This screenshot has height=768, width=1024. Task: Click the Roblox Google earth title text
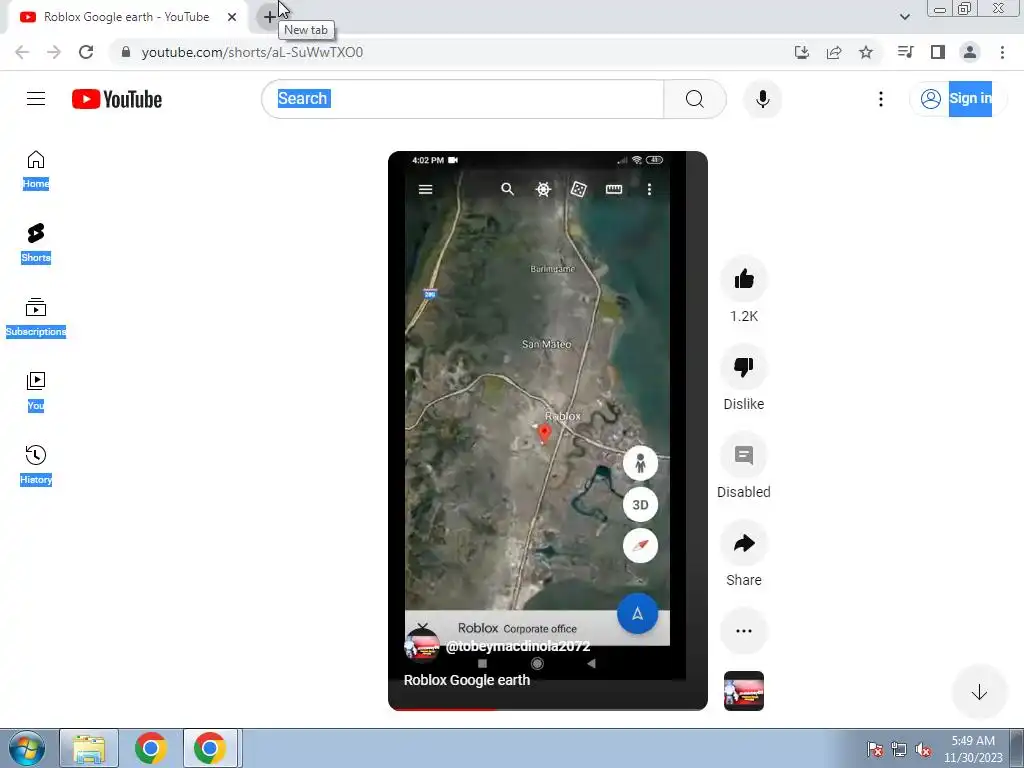pyautogui.click(x=466, y=680)
